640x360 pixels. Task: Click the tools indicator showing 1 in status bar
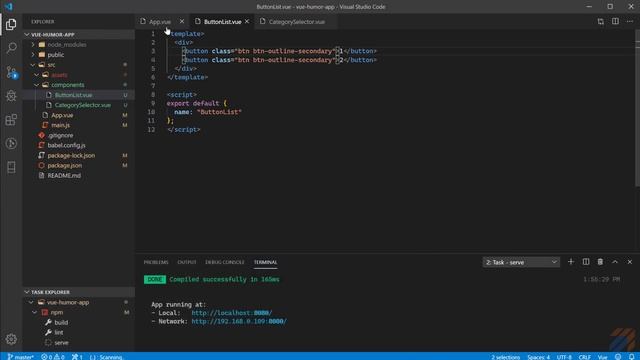(x=77, y=357)
